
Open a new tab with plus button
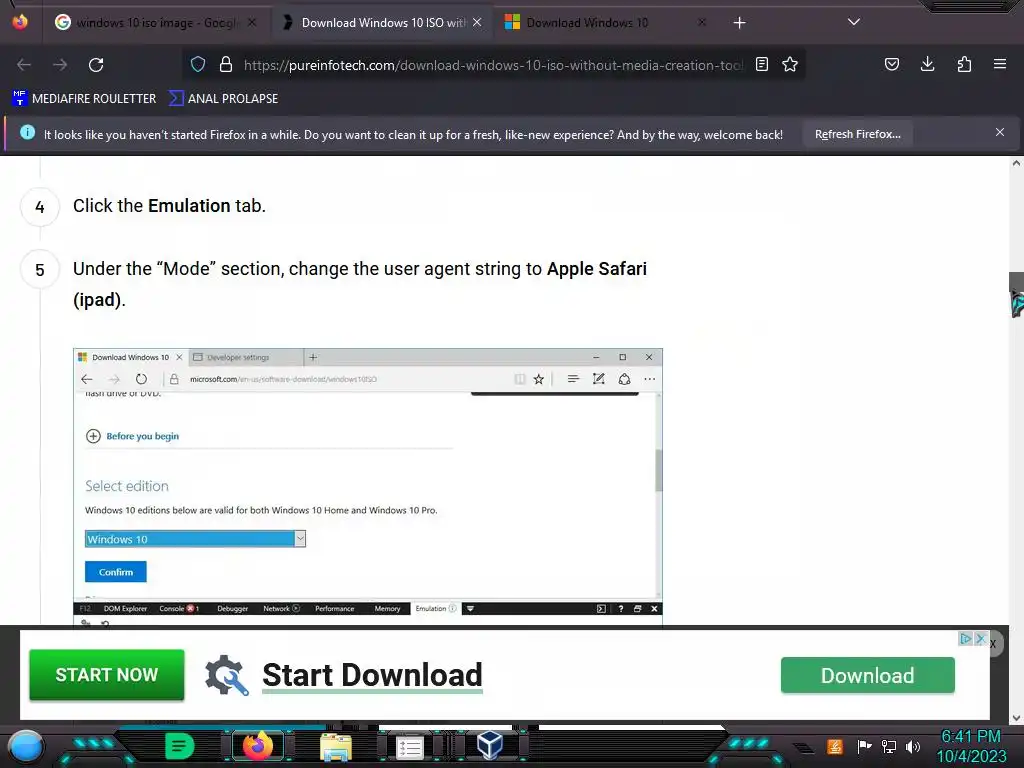point(739,23)
